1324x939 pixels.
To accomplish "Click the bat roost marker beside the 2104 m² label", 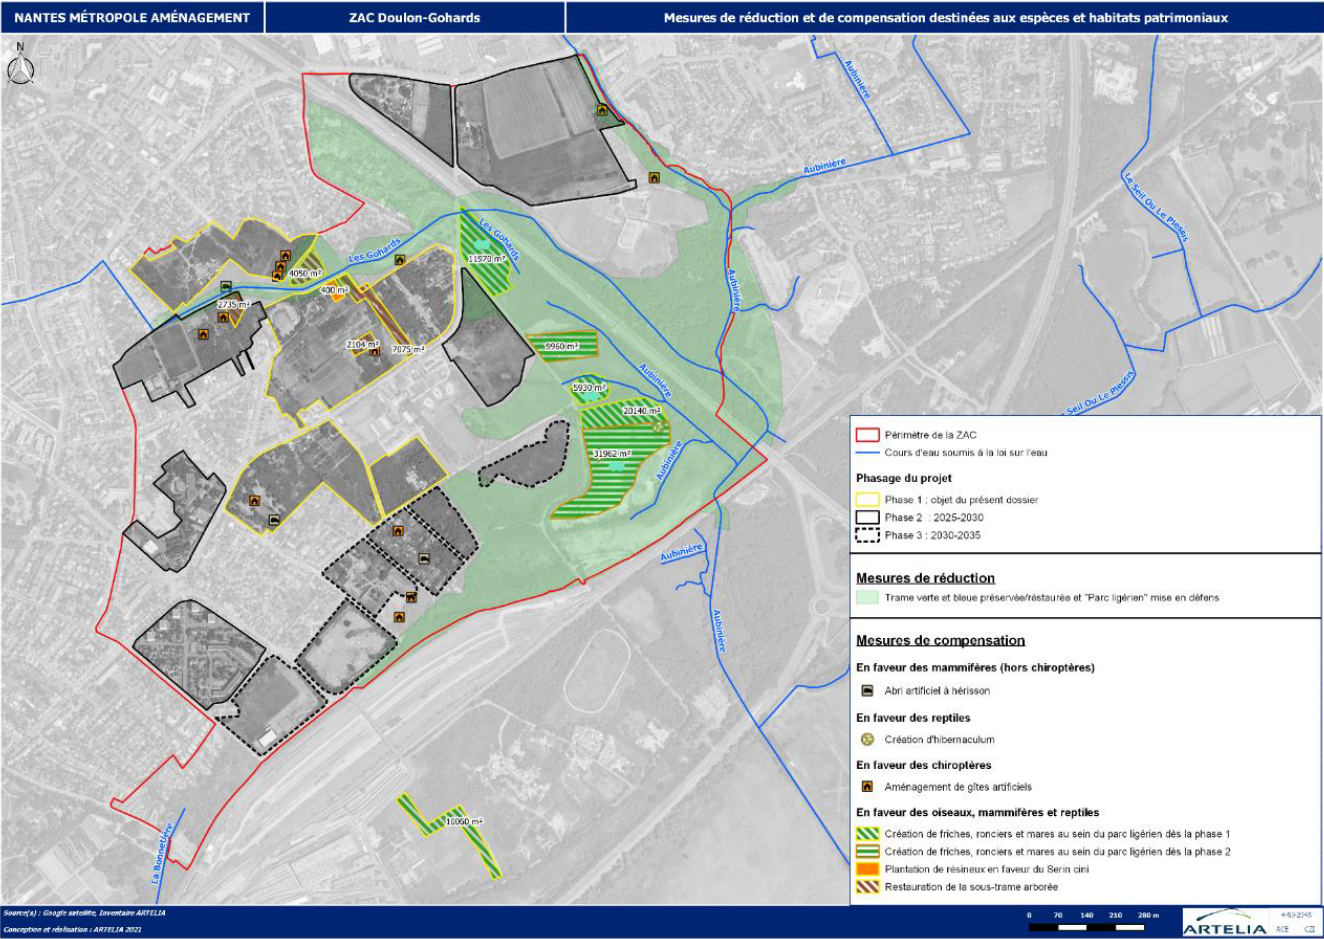I will pos(374,351).
